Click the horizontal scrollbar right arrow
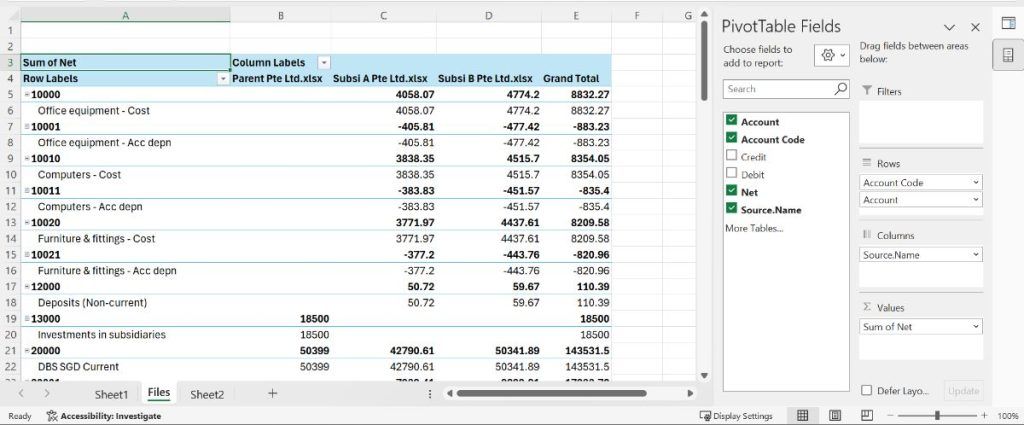This screenshot has height=425, width=1024. coord(690,394)
